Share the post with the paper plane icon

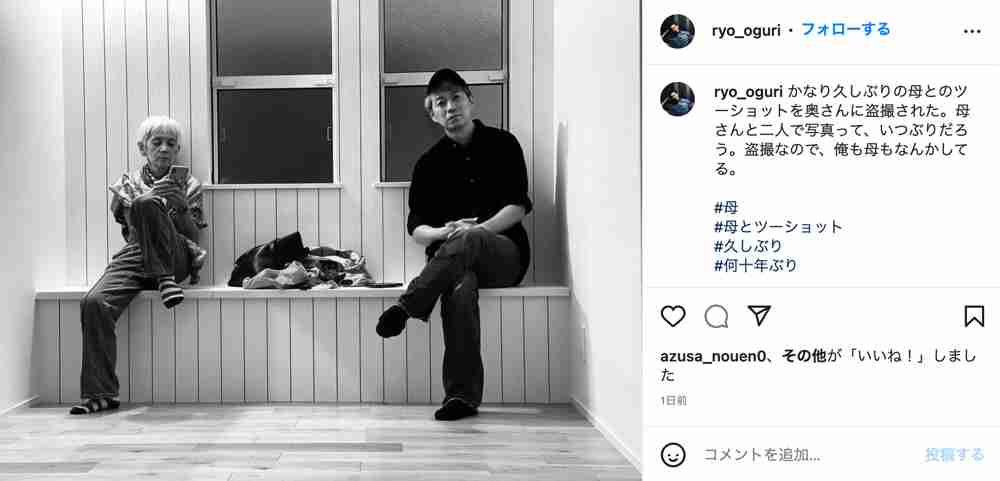coord(759,316)
